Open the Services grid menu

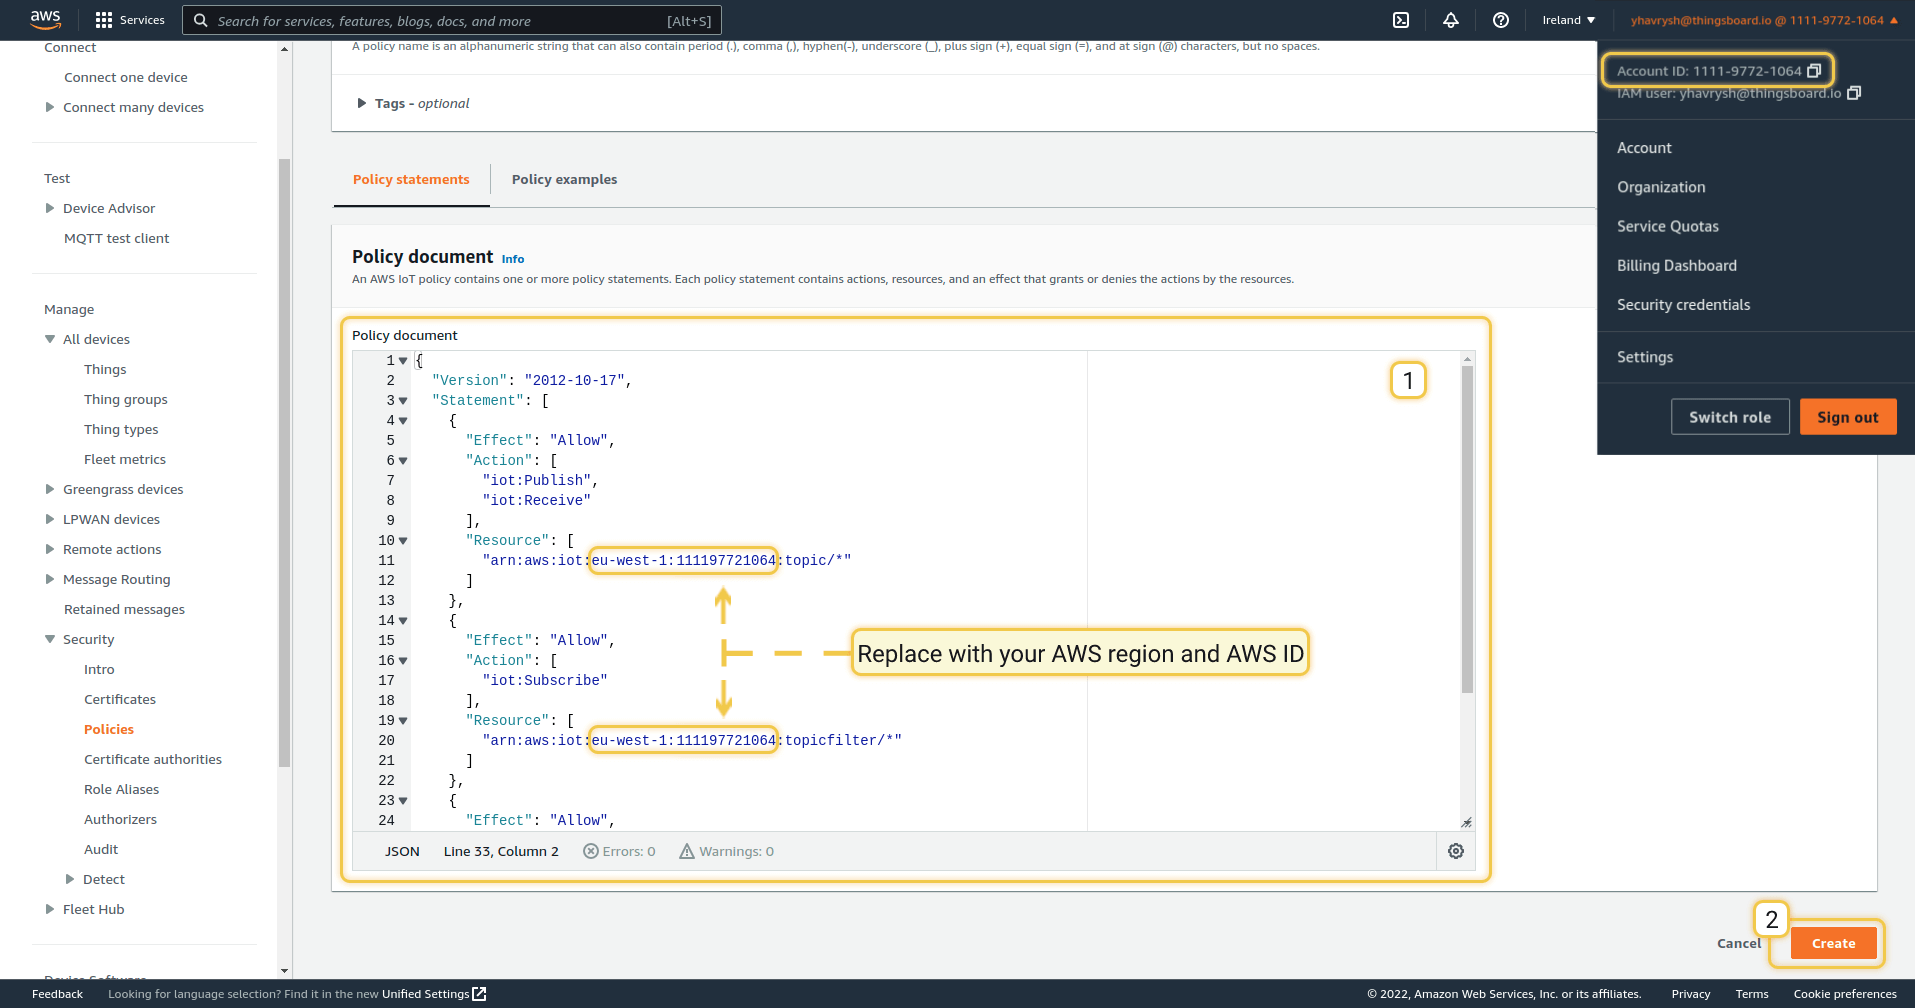pos(129,20)
